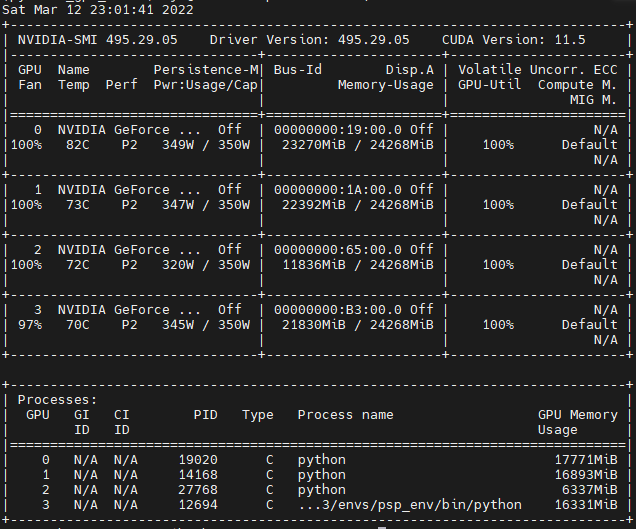Click memory usage "11836MiB / 24268MiB"

(x=358, y=265)
